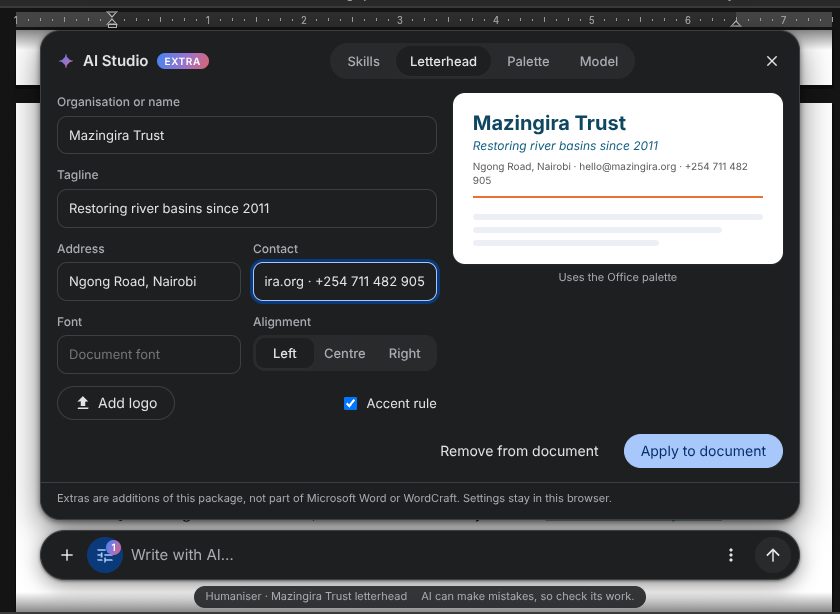840x614 pixels.
Task: Click the EXTRA badge
Action: (x=183, y=62)
